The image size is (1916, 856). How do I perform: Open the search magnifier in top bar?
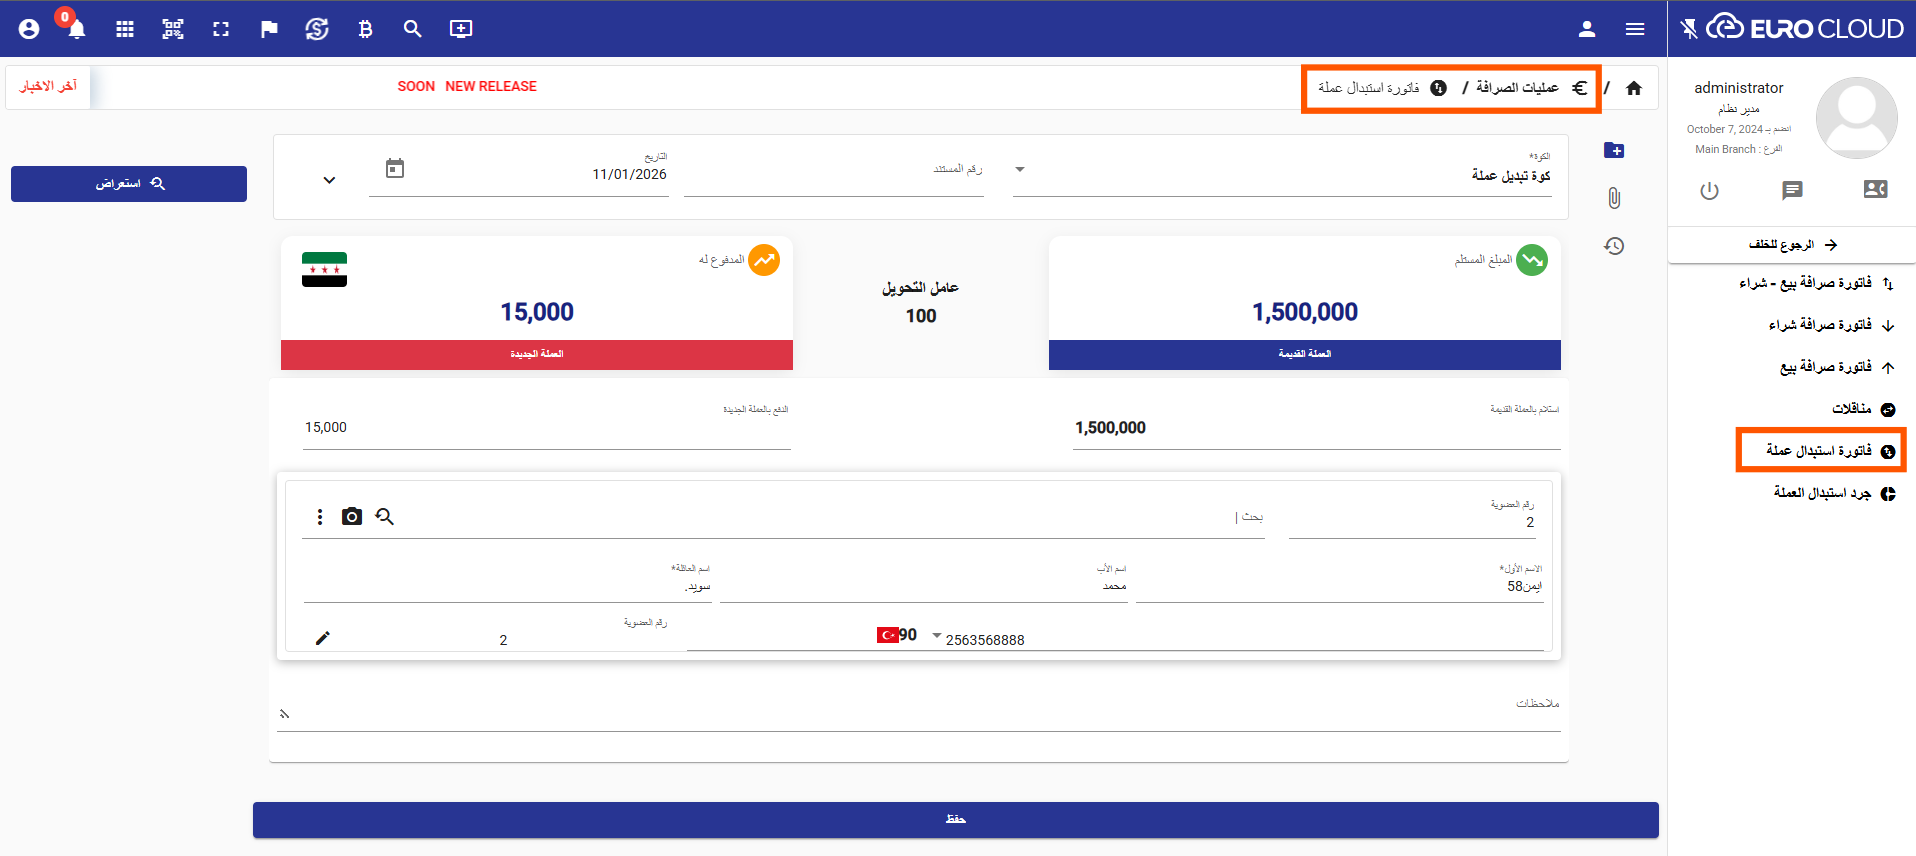point(412,29)
